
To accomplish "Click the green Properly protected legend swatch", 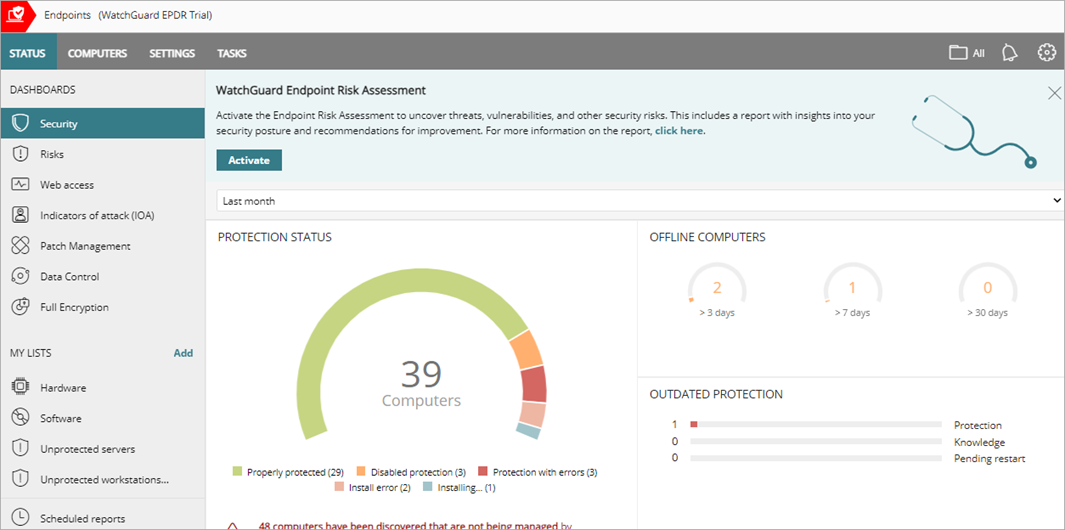I will [x=238, y=472].
